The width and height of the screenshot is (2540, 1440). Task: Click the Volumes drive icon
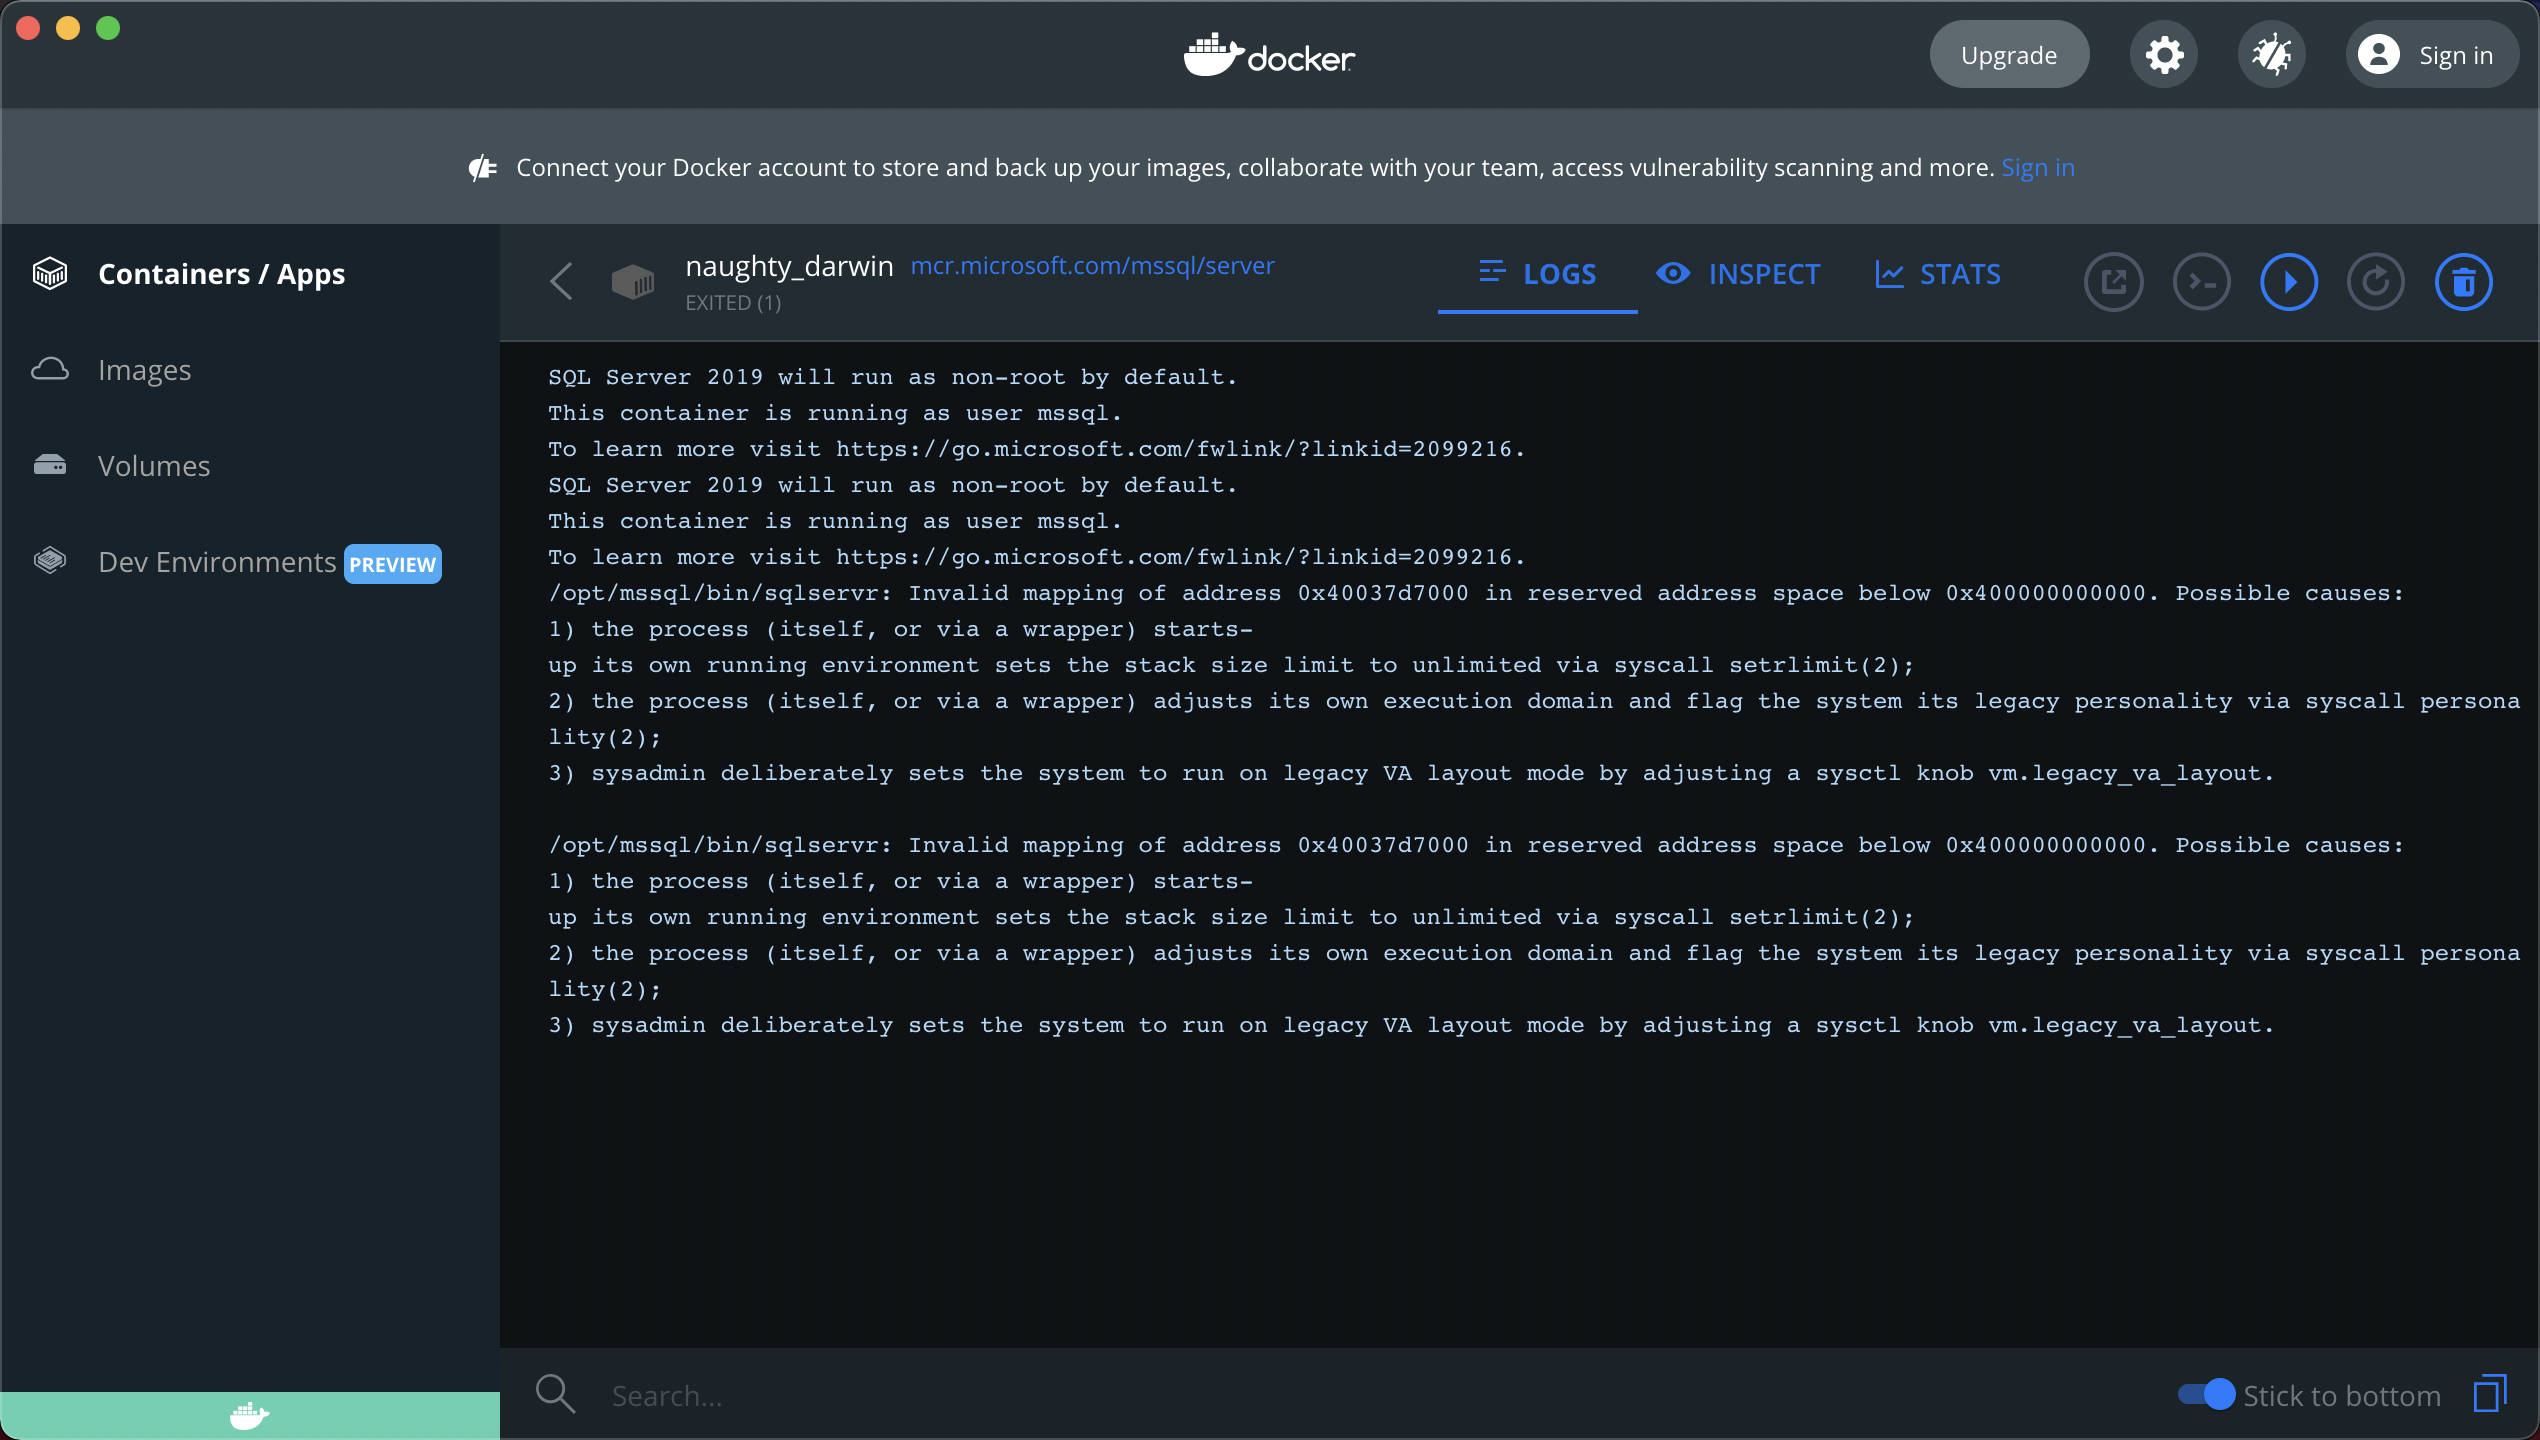tap(50, 465)
